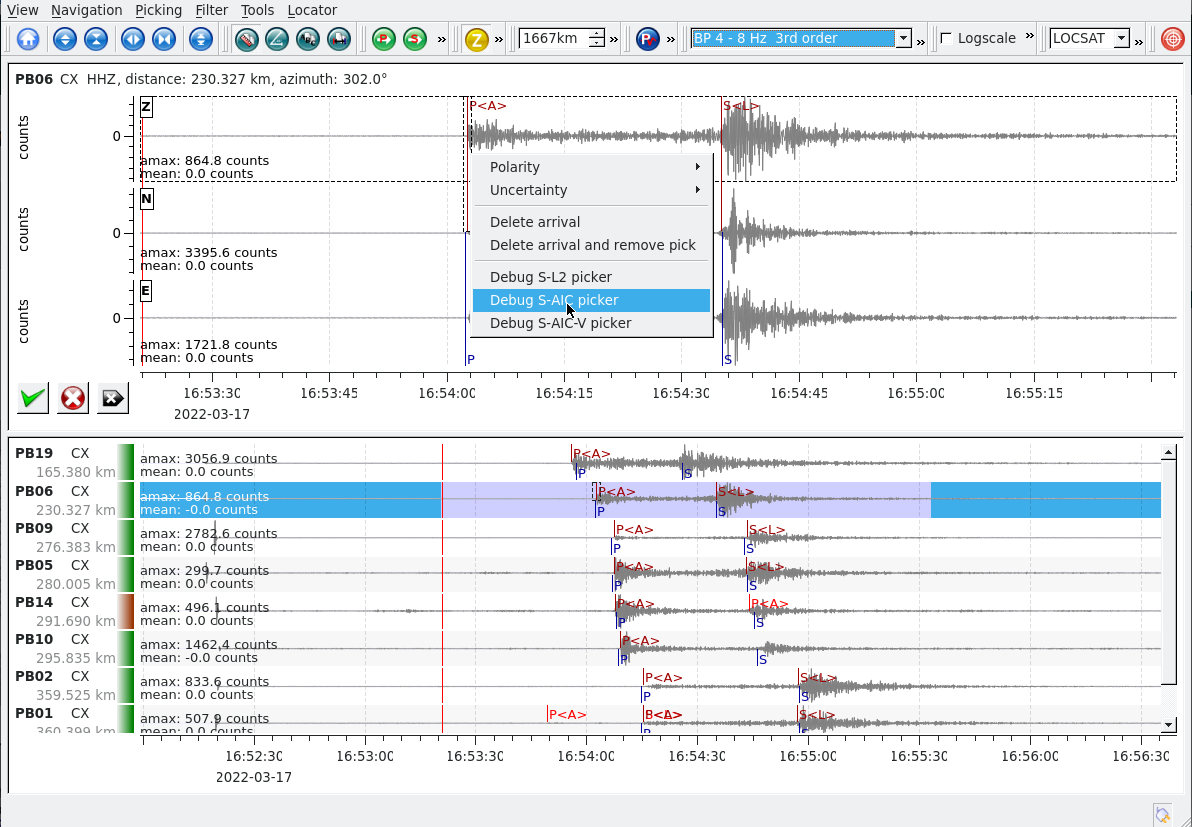The width and height of the screenshot is (1192, 827).
Task: Click the red target locator icon
Action: [1172, 39]
